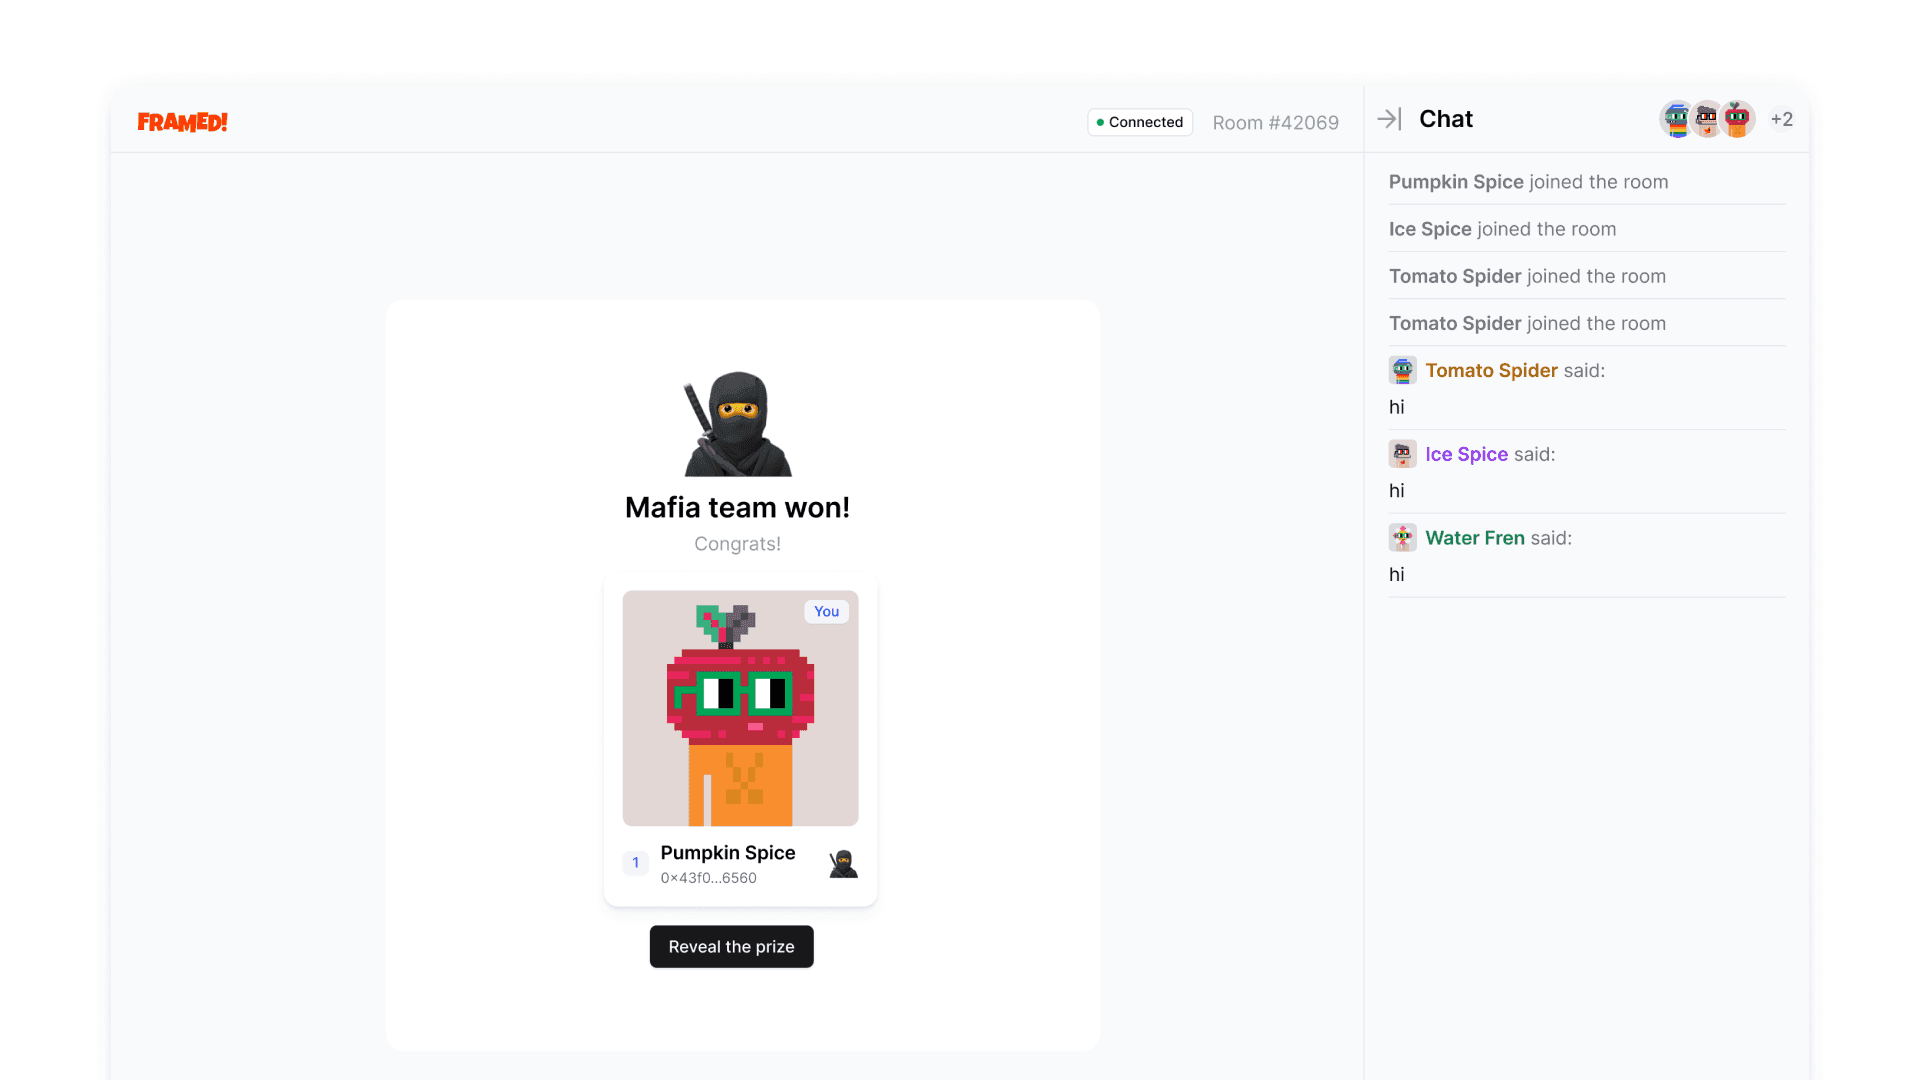Click the Ice Spice username in chat

[x=1466, y=454]
